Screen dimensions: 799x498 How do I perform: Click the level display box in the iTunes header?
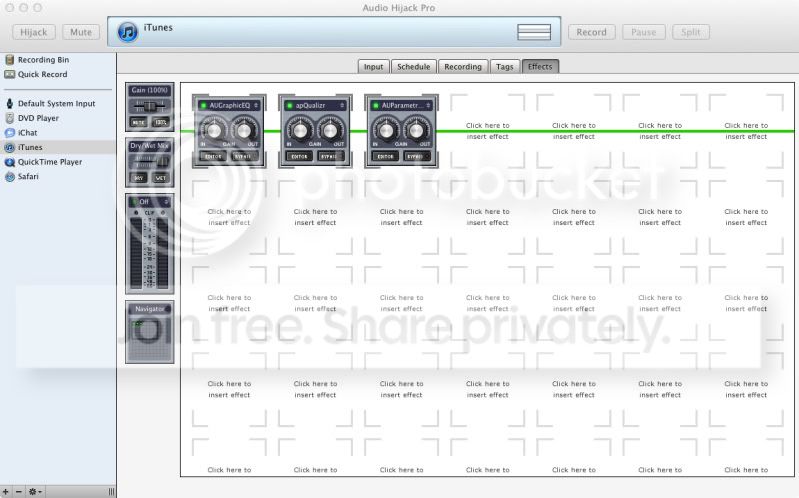(x=534, y=32)
